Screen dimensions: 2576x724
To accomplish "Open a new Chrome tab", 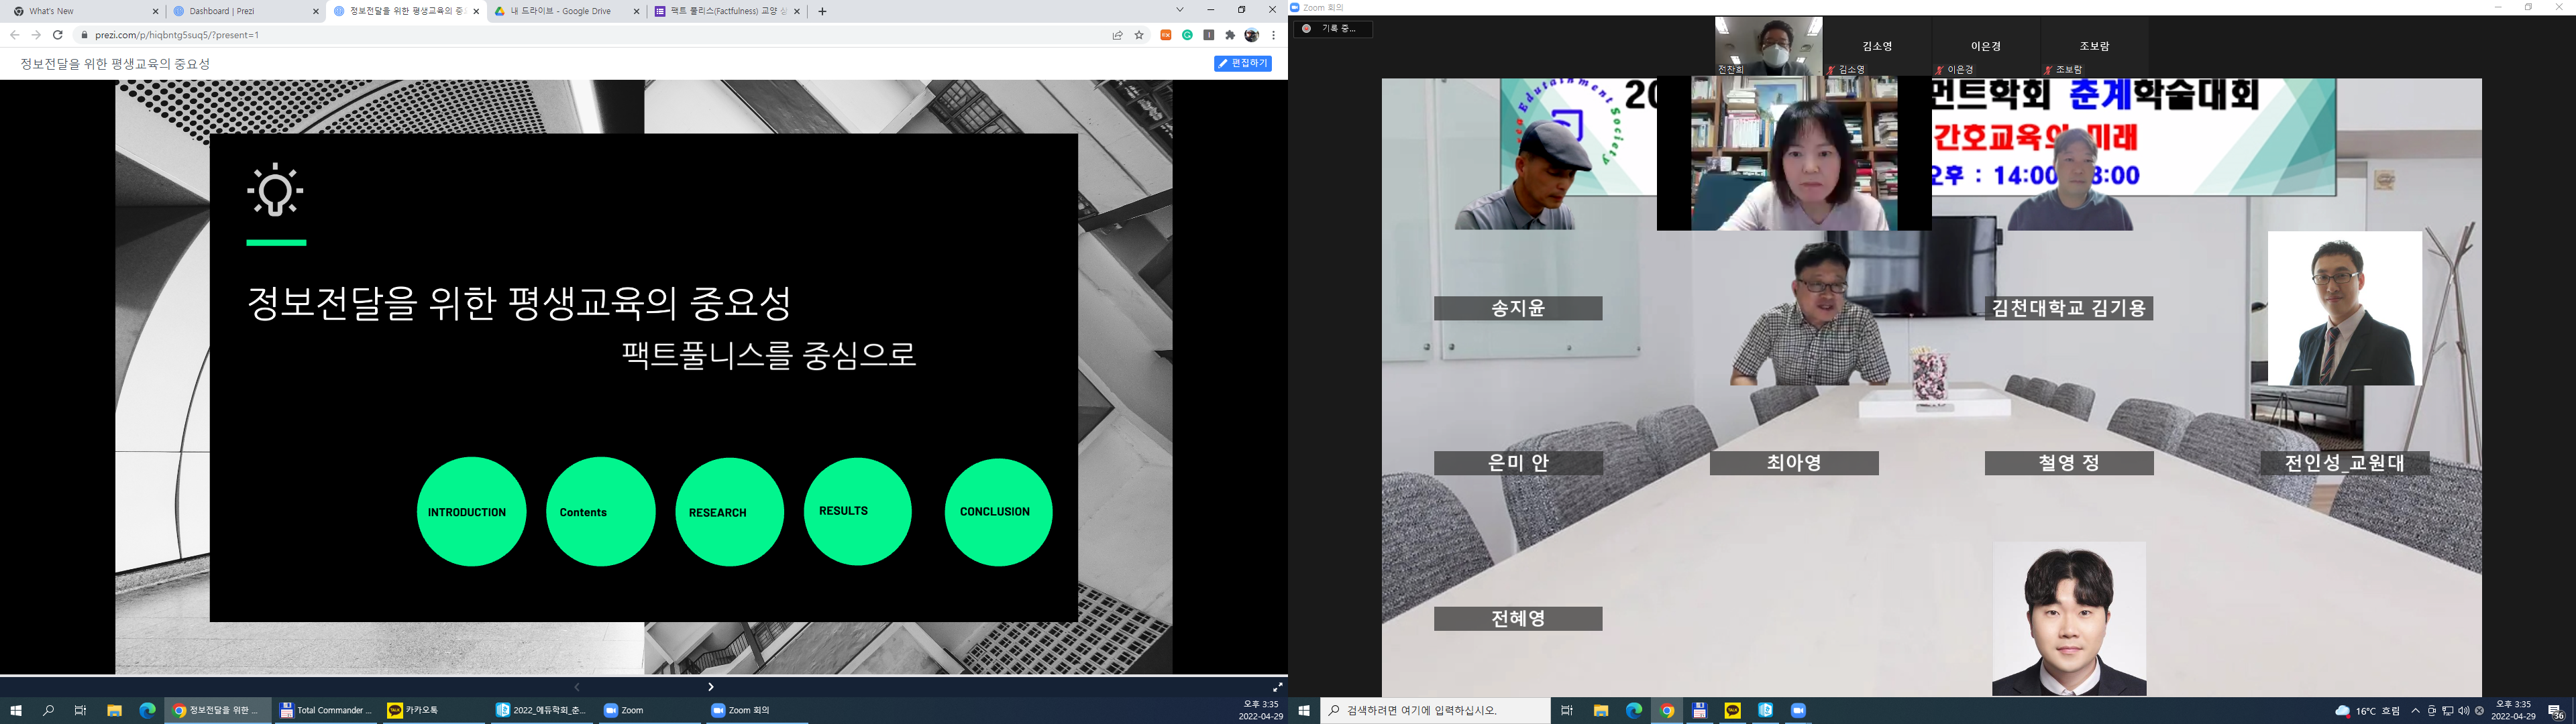I will point(822,11).
